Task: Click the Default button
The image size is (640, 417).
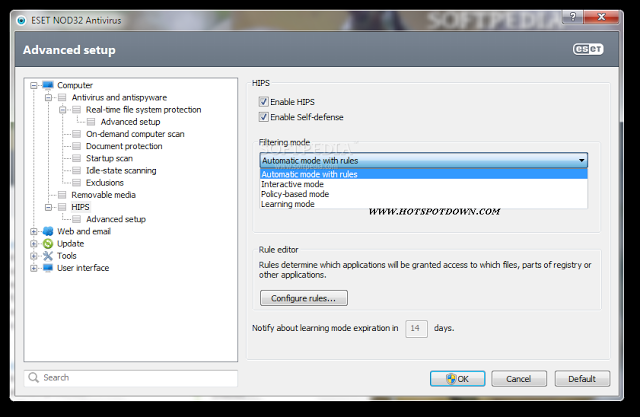Action: point(582,379)
